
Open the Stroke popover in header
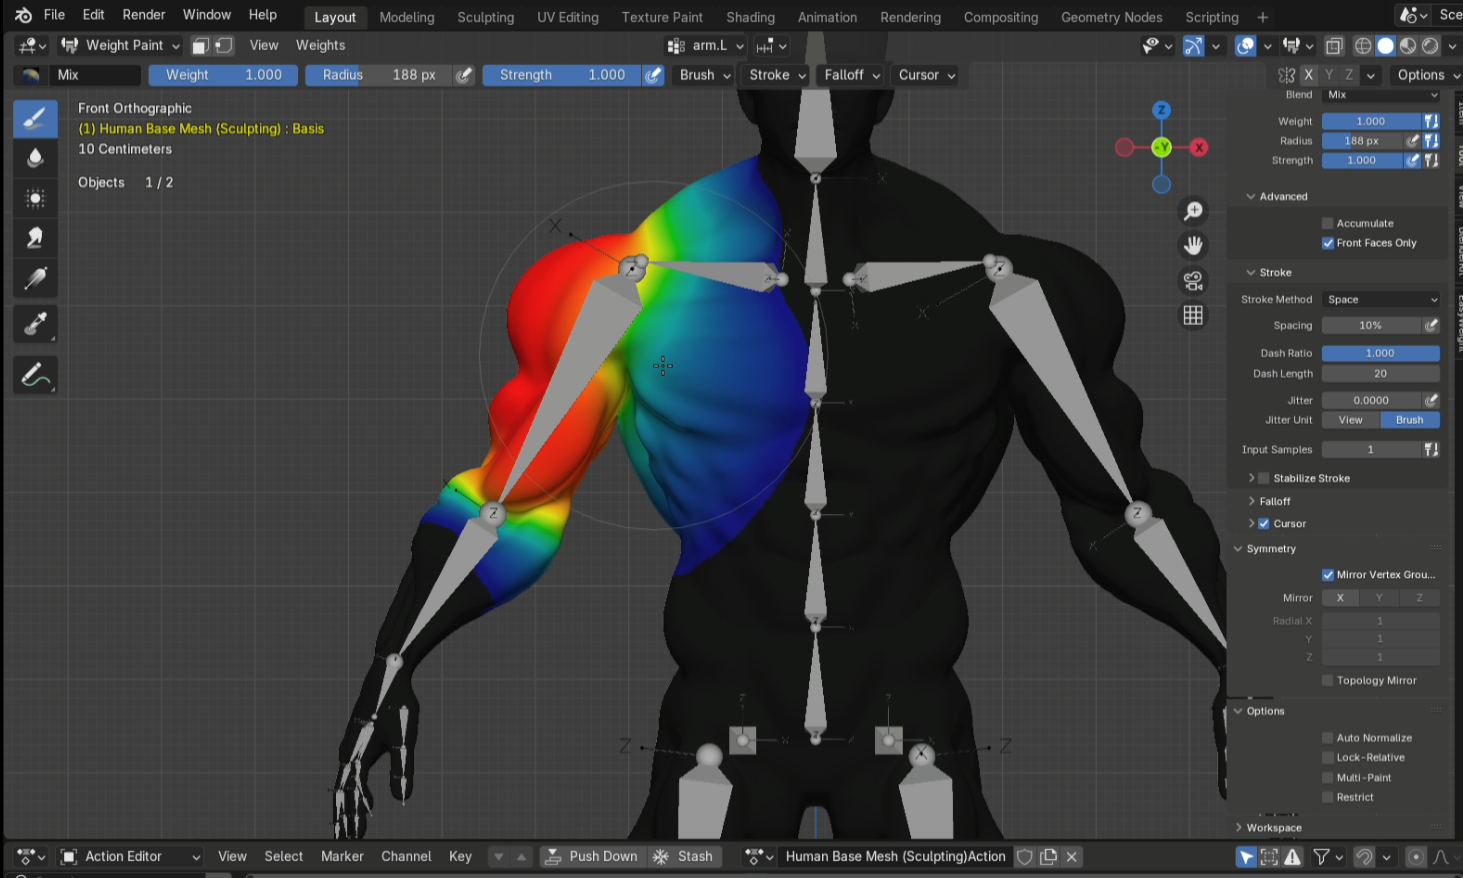point(777,75)
